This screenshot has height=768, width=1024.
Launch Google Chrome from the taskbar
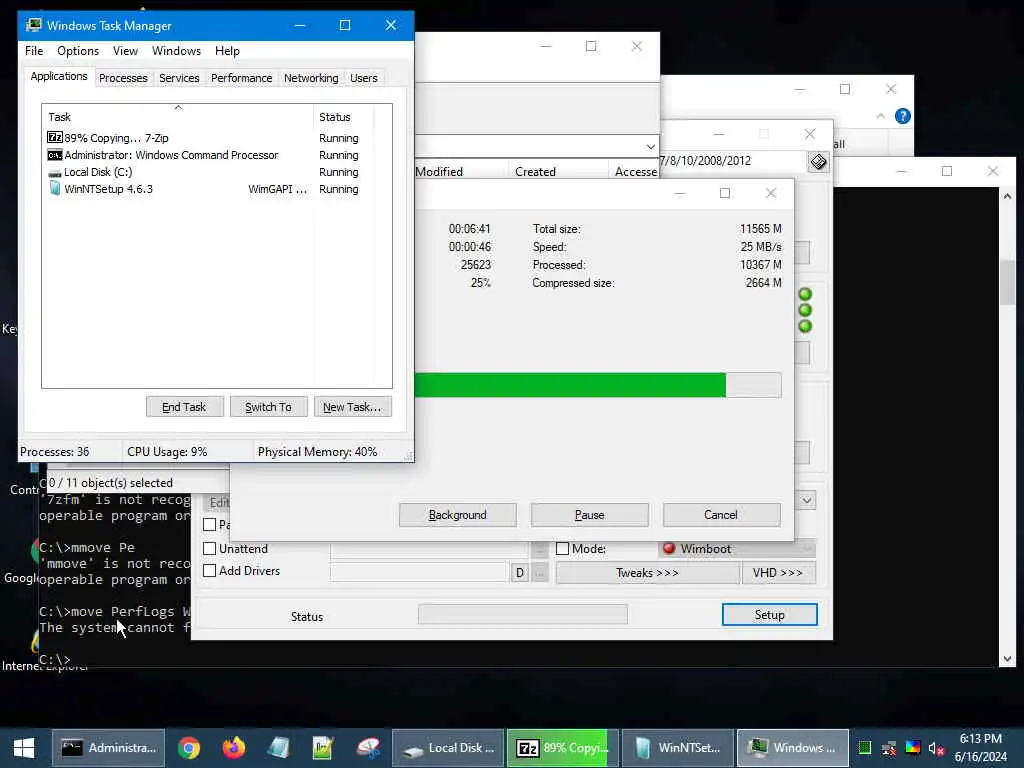[189, 748]
